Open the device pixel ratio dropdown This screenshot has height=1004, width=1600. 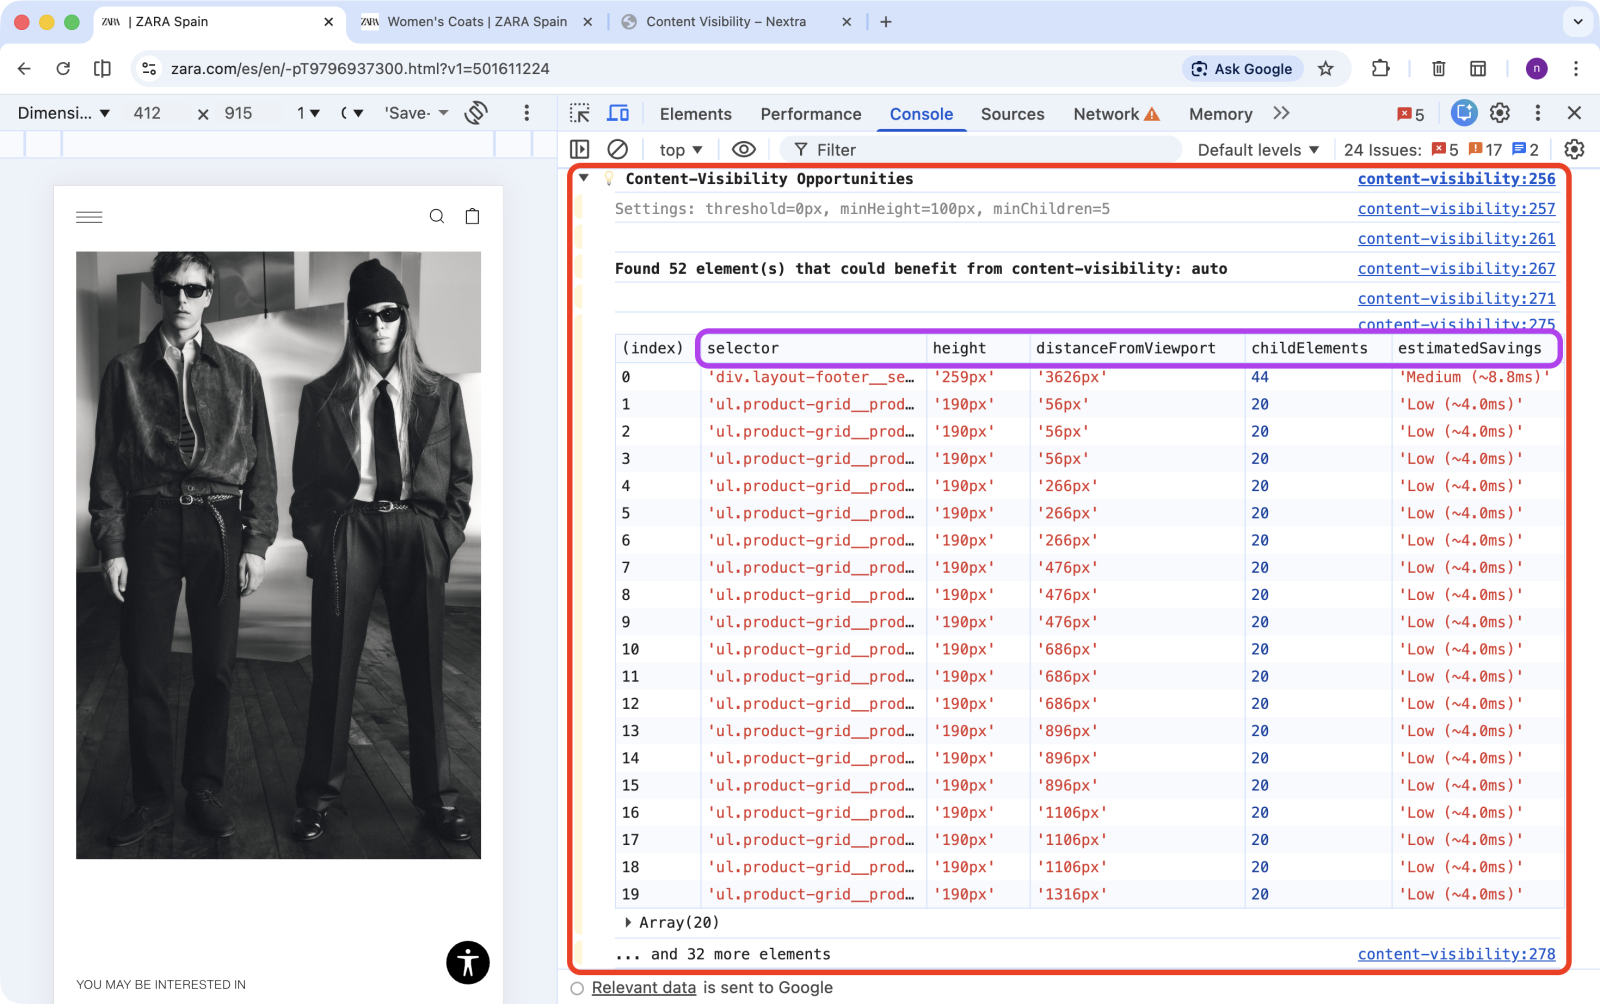[x=352, y=113]
